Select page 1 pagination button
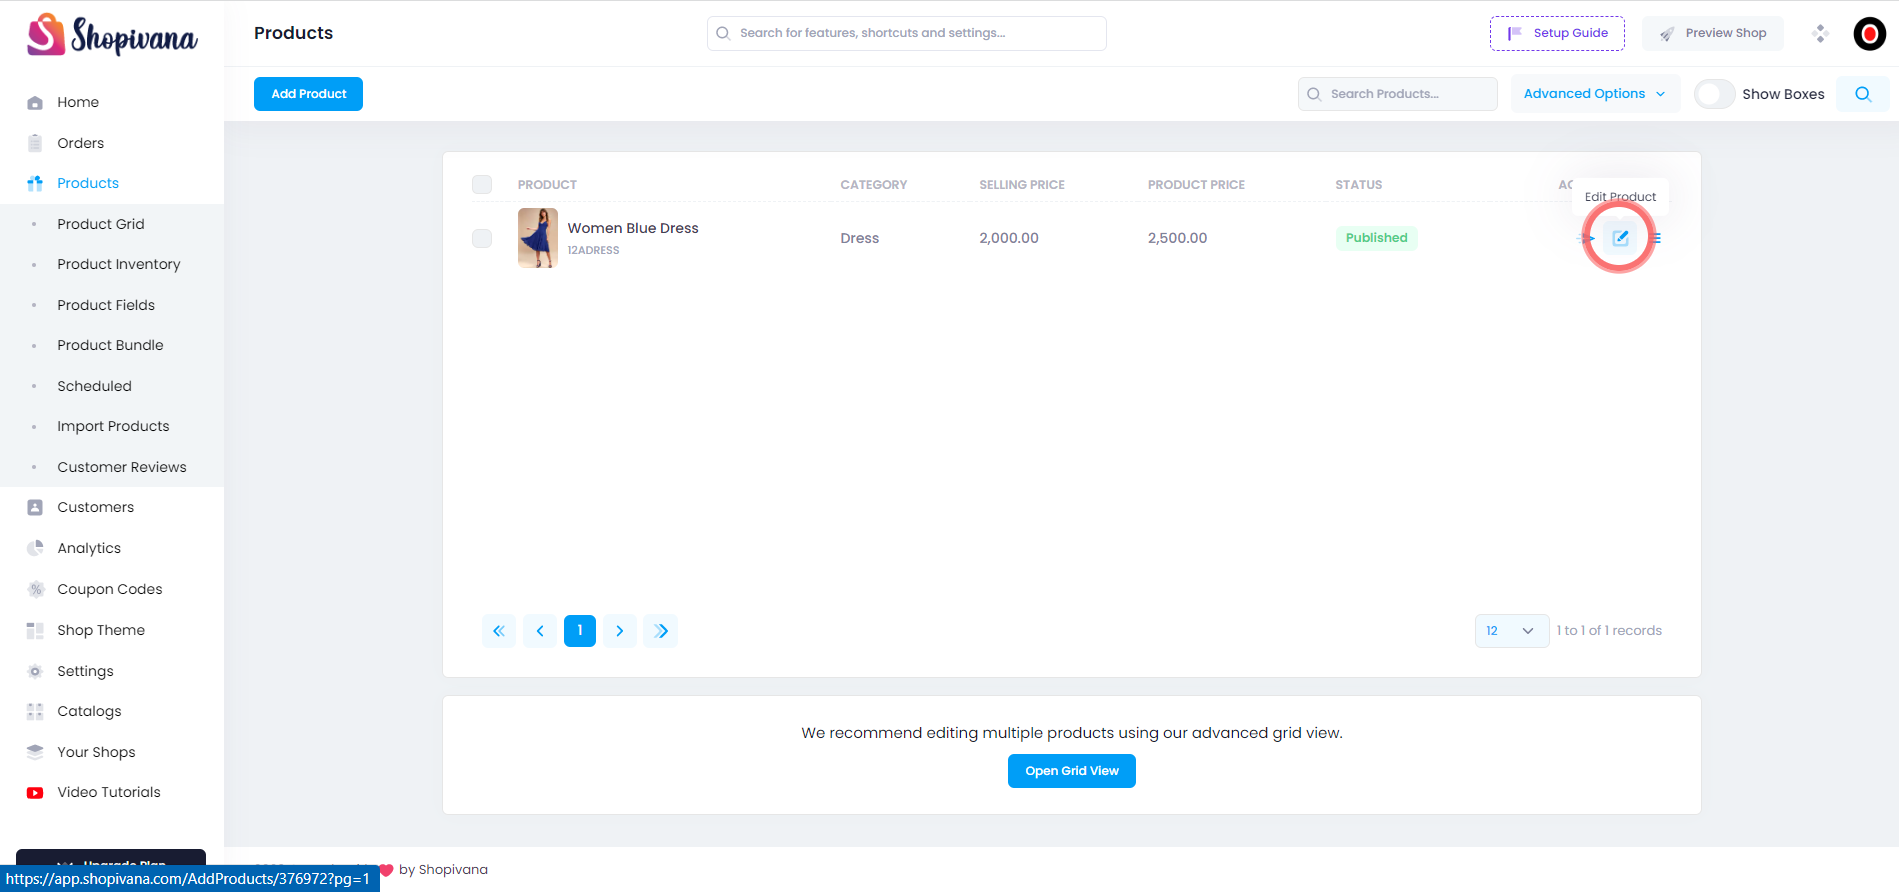Screen dimensions: 1899x892 tap(580, 631)
